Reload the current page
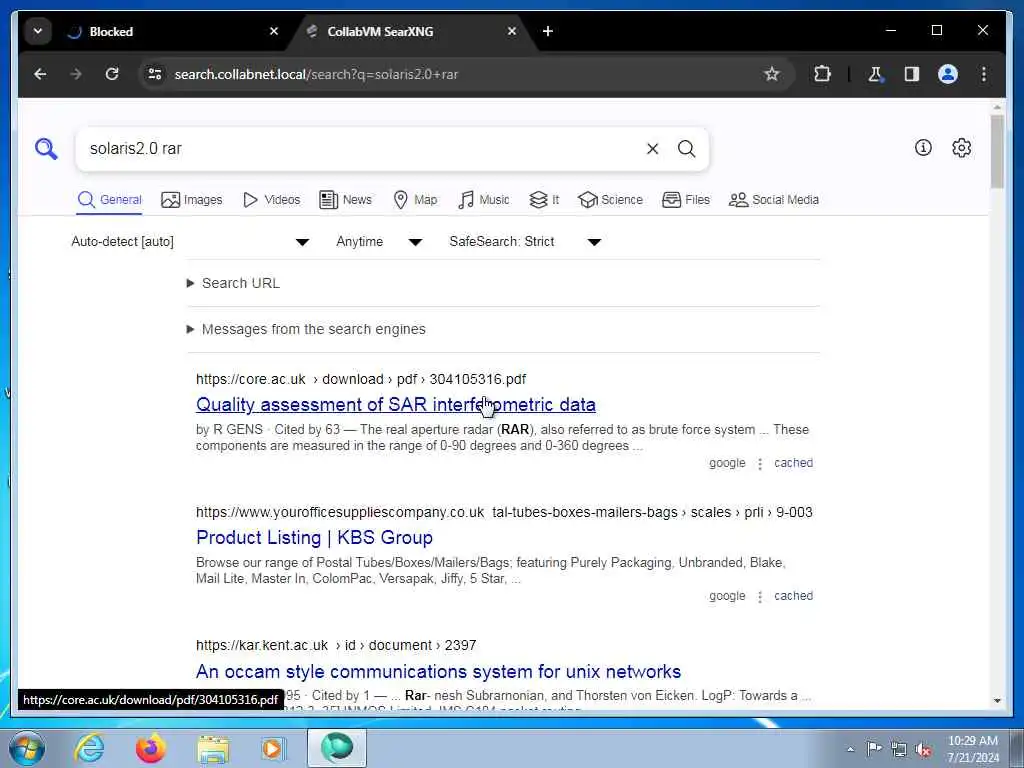1024x768 pixels. click(112, 74)
